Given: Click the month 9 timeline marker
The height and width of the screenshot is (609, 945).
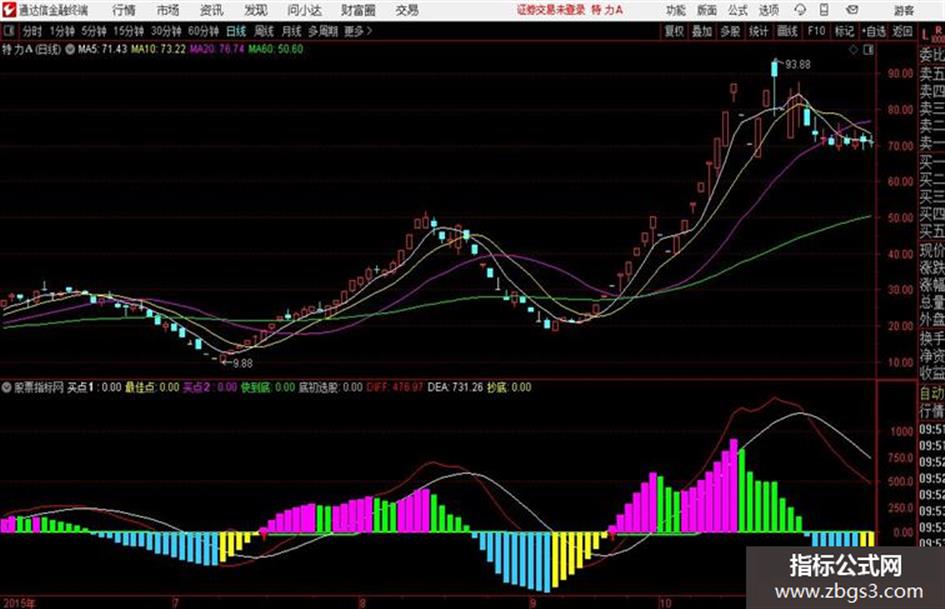Looking at the screenshot, I should pyautogui.click(x=532, y=603).
